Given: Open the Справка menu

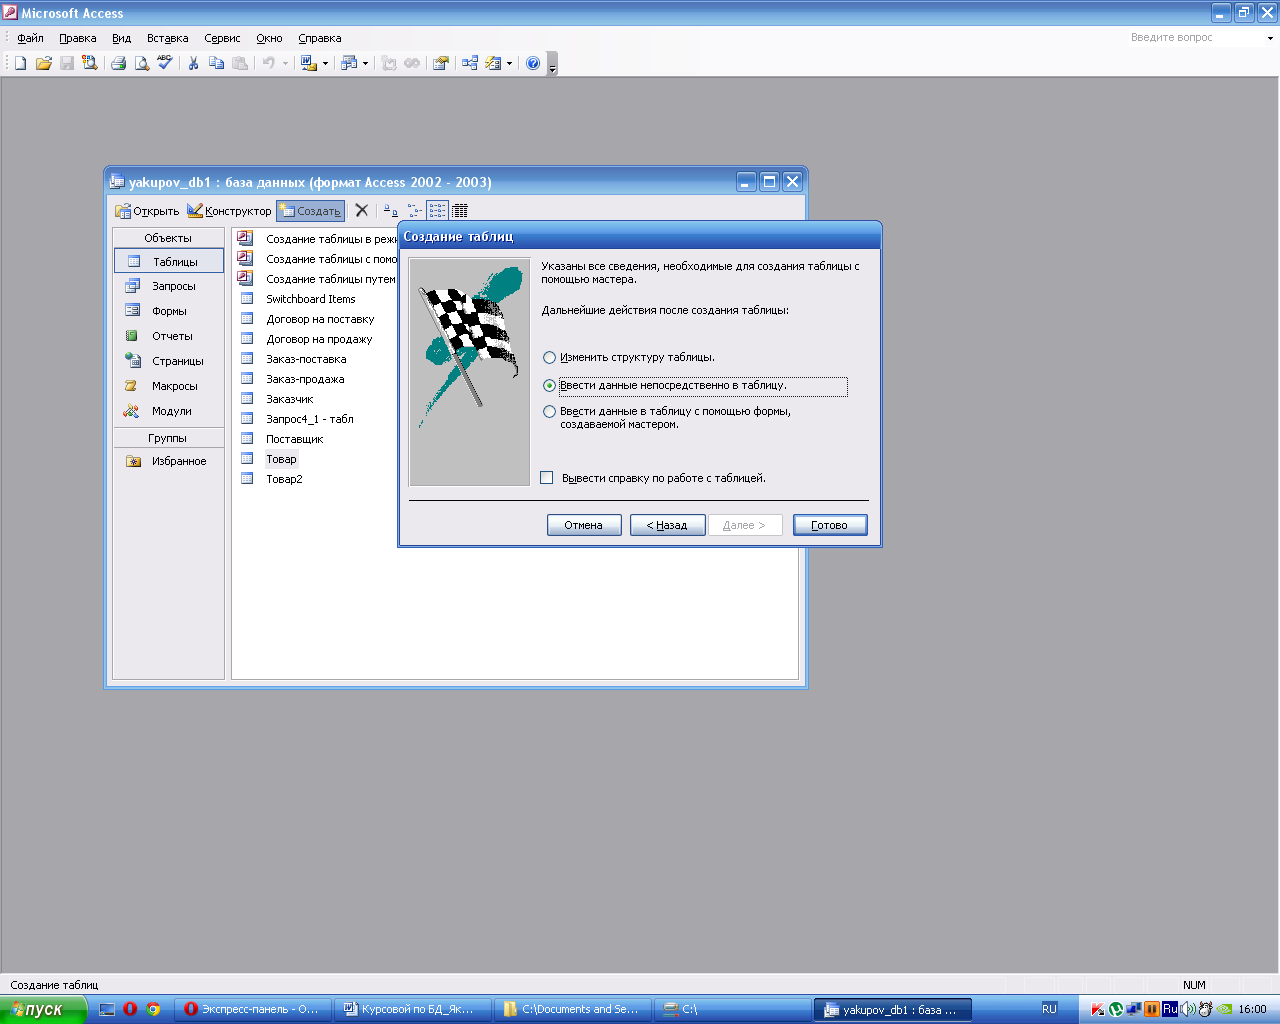Looking at the screenshot, I should pos(319,38).
